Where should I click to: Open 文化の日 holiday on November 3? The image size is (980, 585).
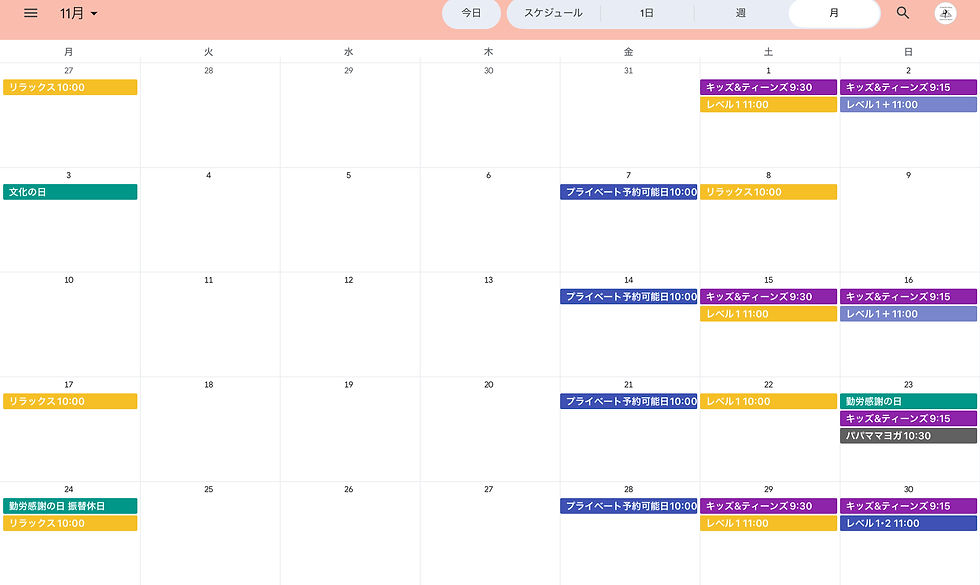click(x=70, y=192)
